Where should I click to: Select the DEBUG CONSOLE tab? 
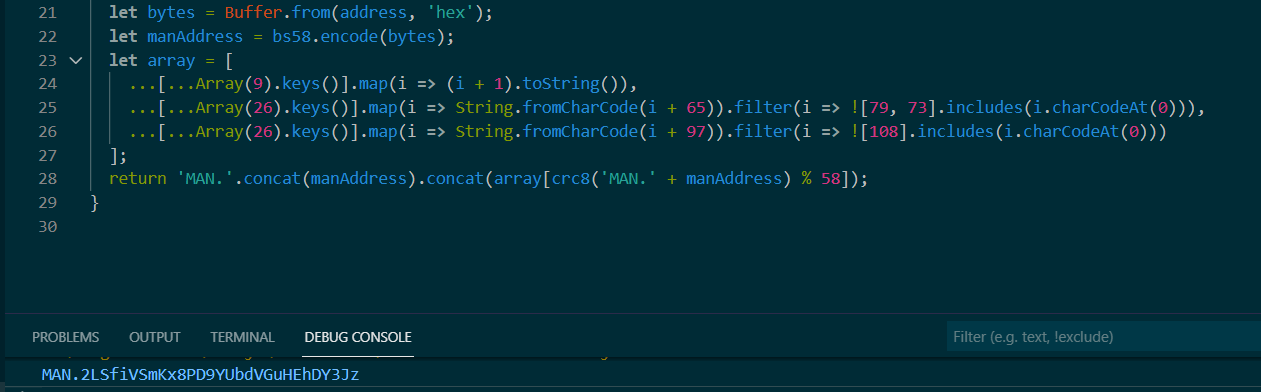pyautogui.click(x=358, y=337)
